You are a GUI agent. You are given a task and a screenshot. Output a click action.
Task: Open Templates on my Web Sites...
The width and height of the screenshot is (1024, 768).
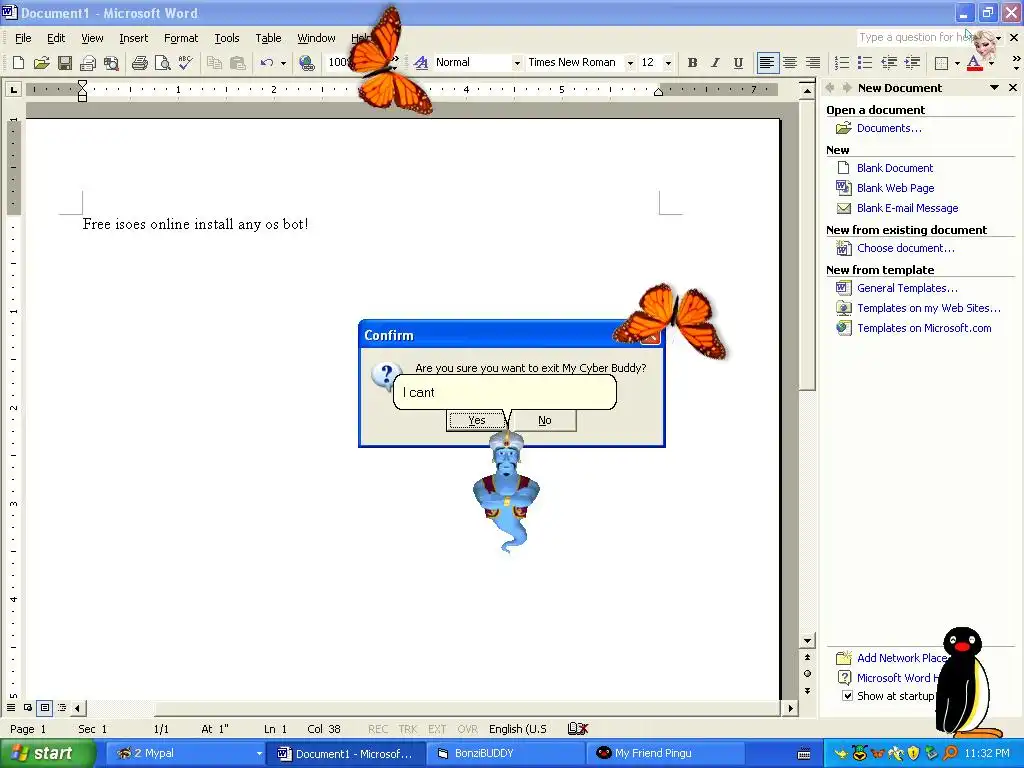[x=929, y=308]
